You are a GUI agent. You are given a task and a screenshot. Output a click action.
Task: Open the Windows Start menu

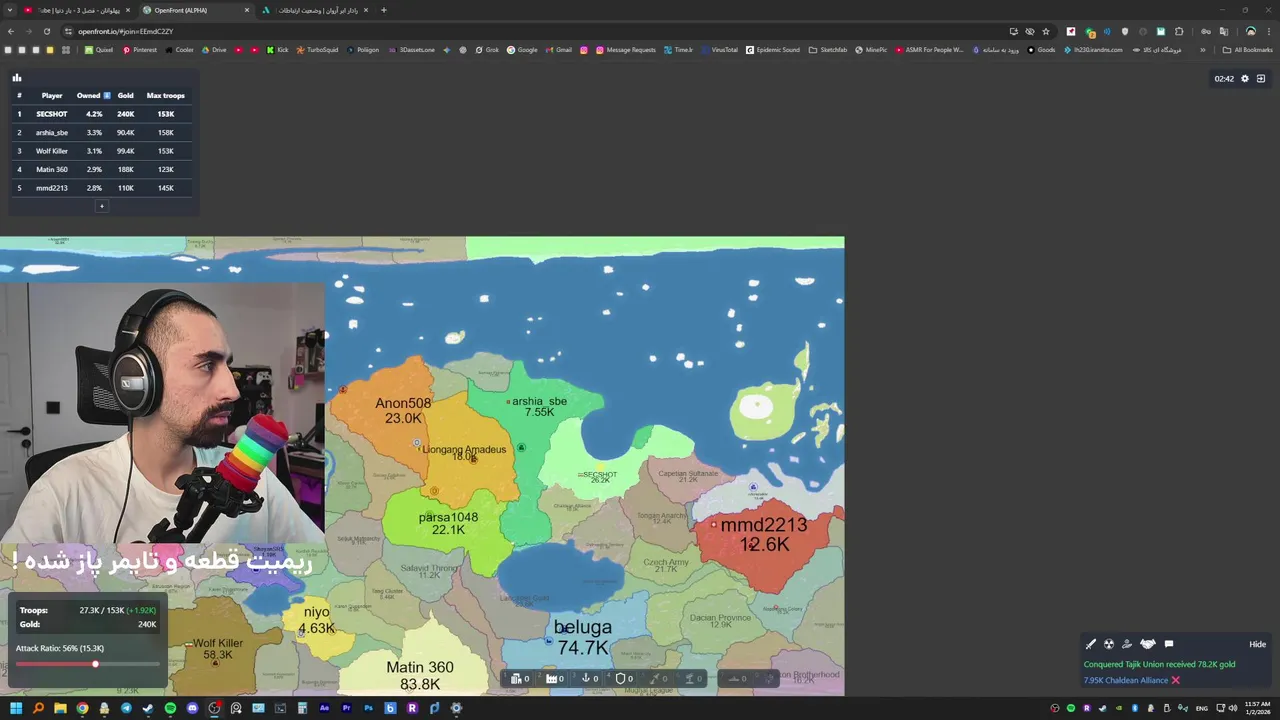[16, 708]
